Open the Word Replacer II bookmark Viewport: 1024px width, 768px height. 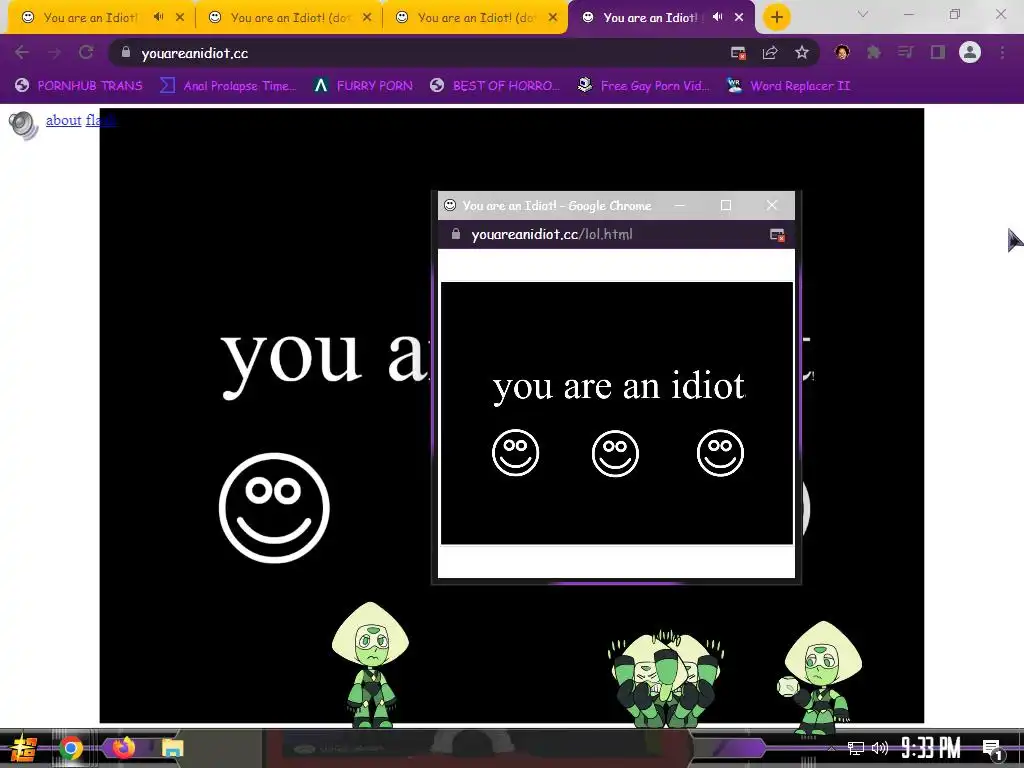pyautogui.click(x=789, y=86)
